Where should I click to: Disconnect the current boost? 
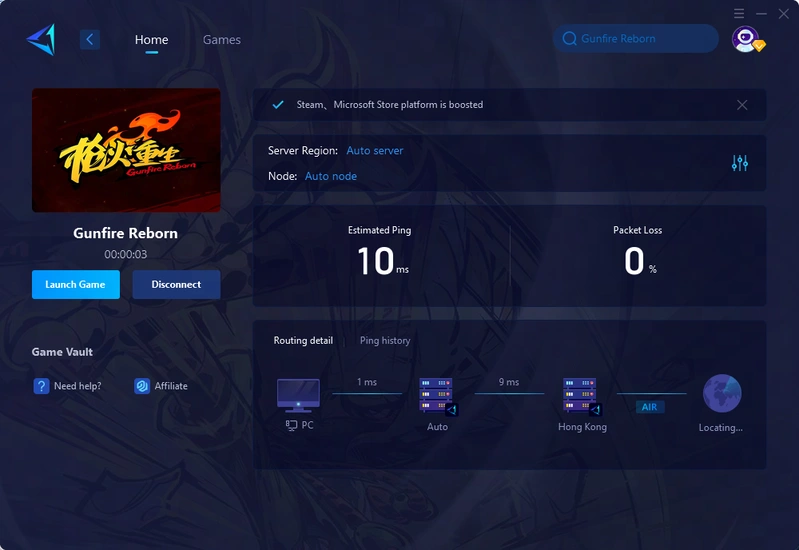tap(176, 284)
